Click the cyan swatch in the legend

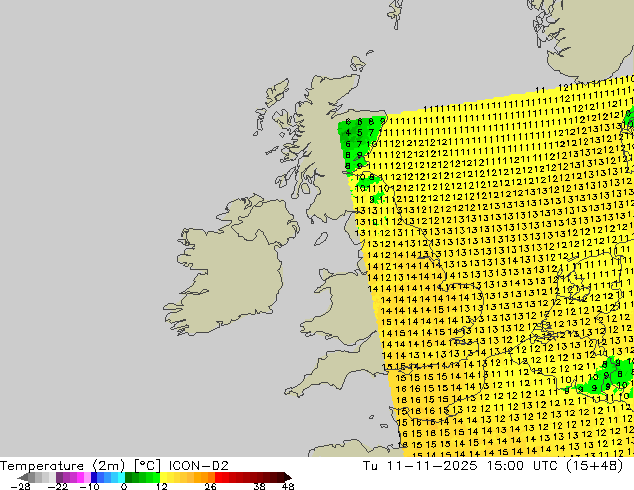[121, 477]
